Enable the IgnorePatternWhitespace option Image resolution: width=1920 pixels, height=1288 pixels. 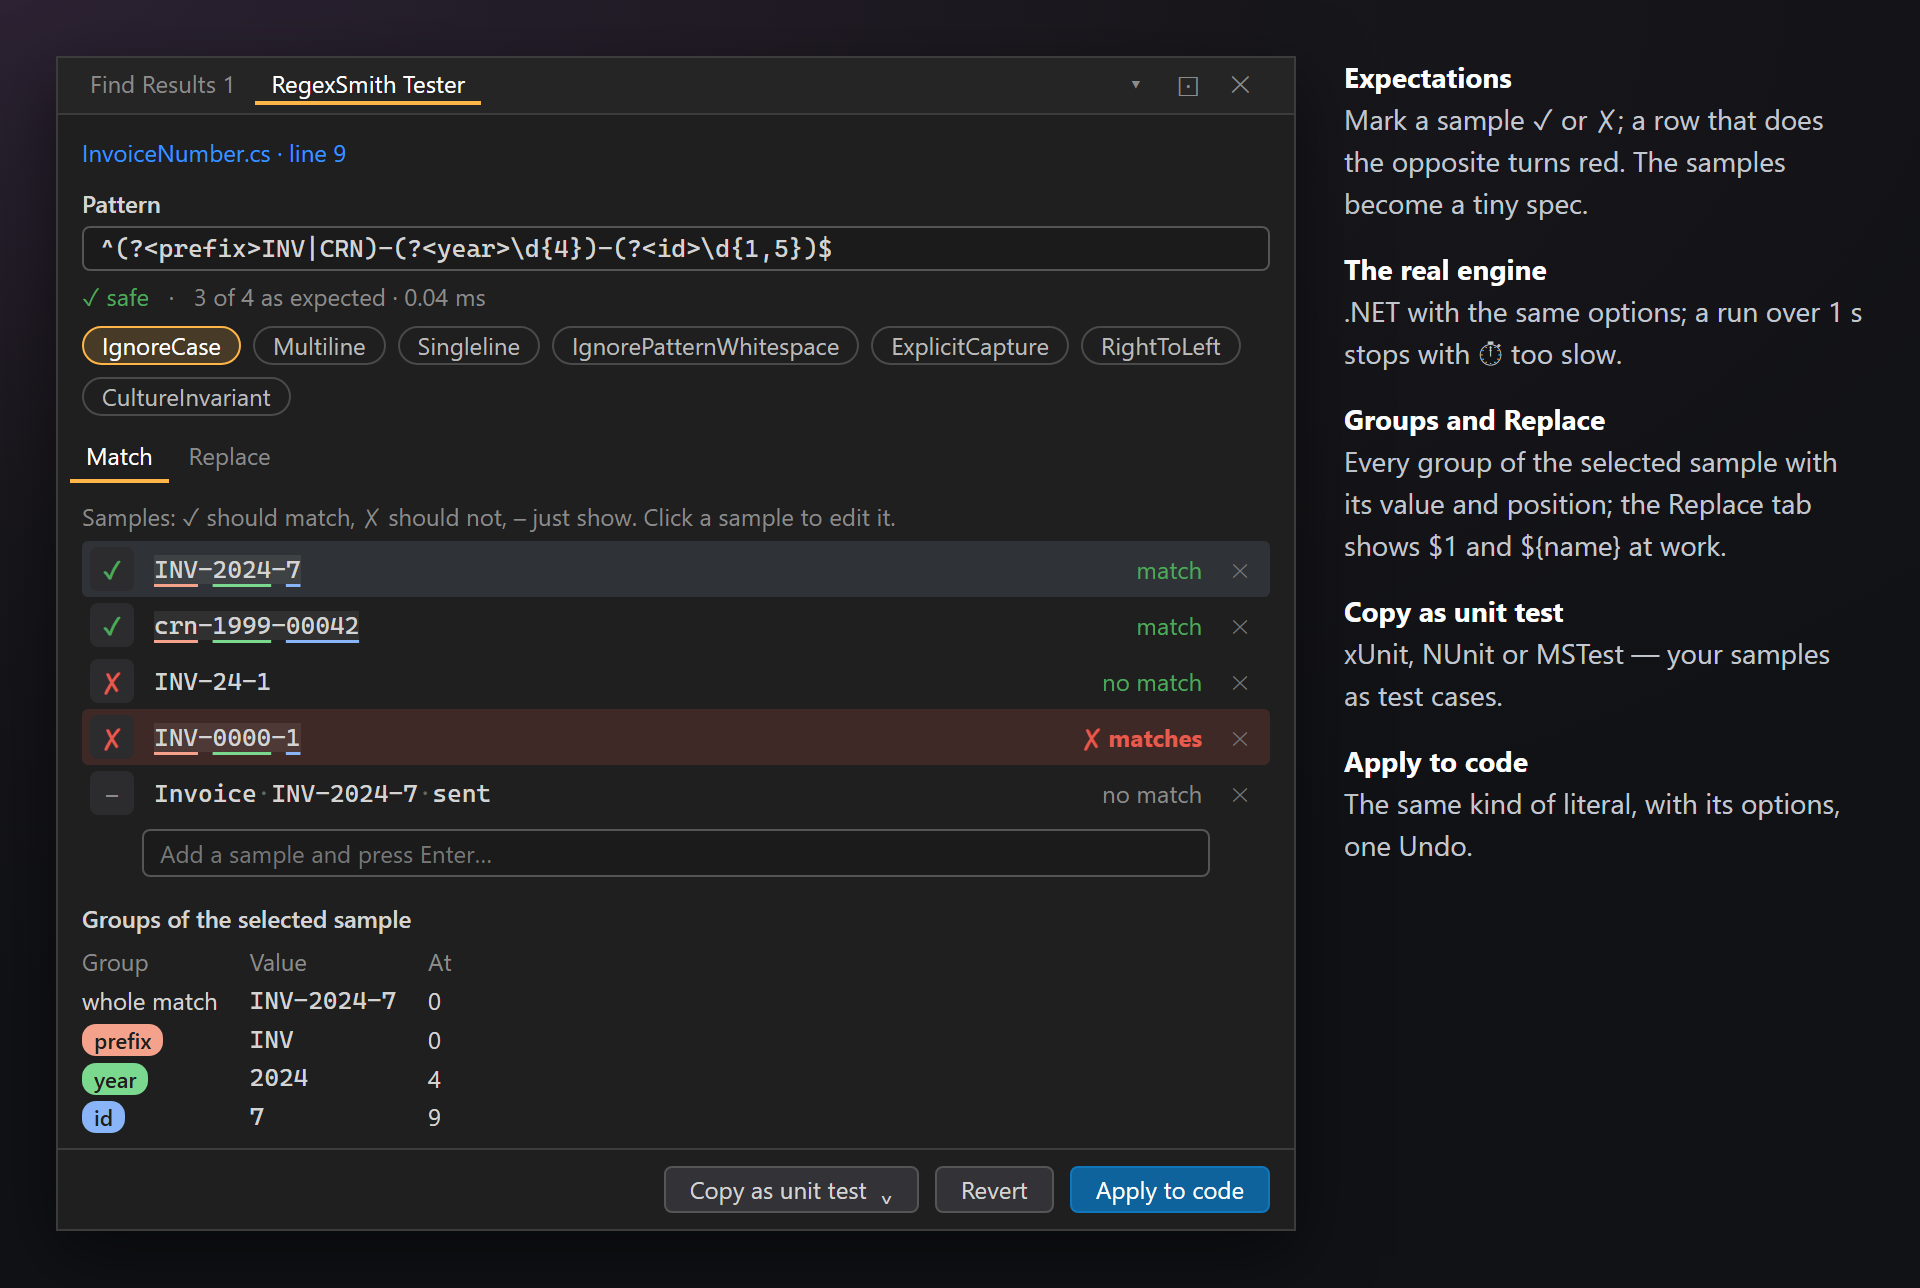[x=705, y=346]
